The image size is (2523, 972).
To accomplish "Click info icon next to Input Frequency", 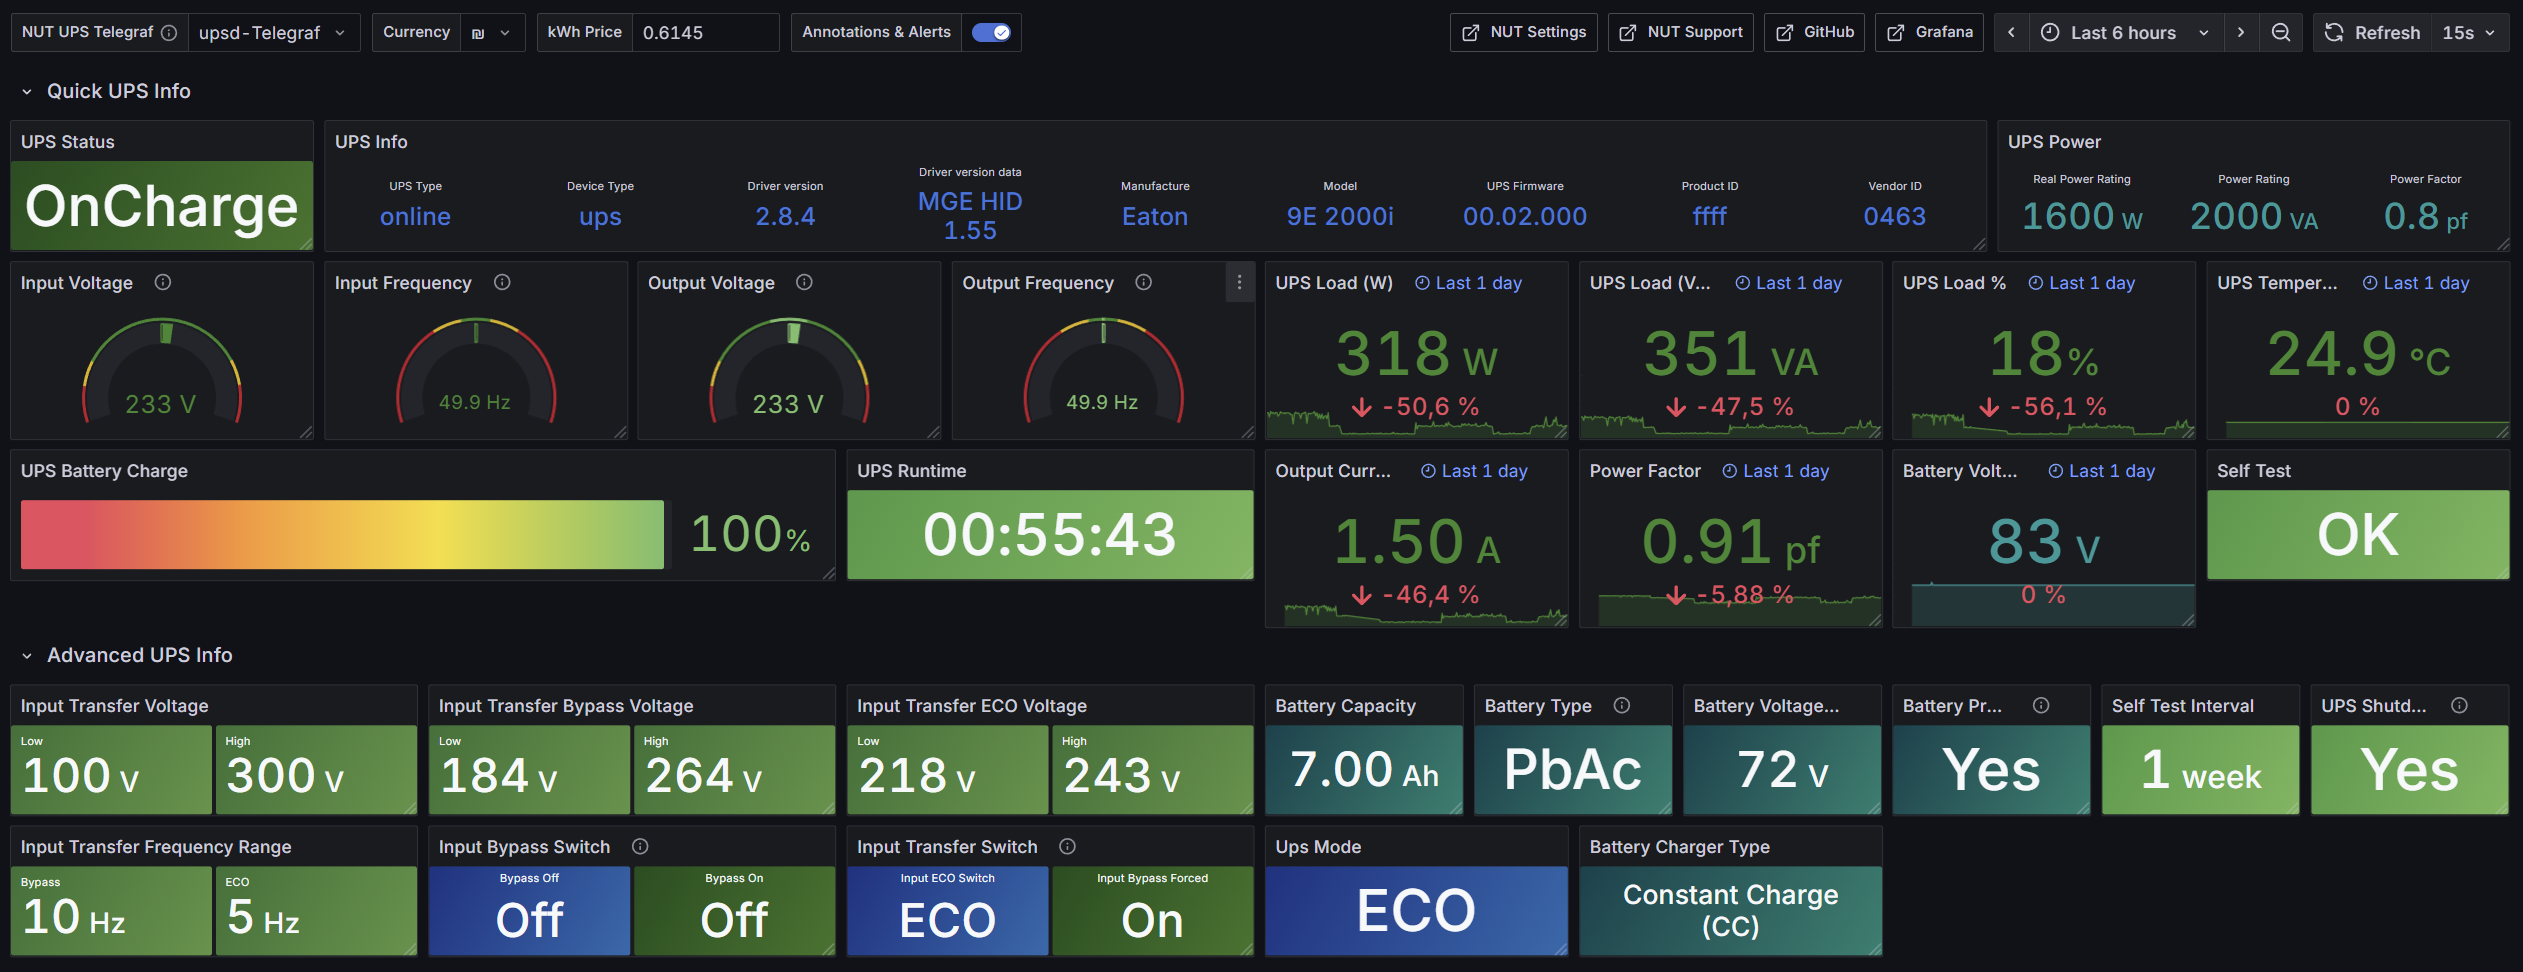I will coord(502,282).
